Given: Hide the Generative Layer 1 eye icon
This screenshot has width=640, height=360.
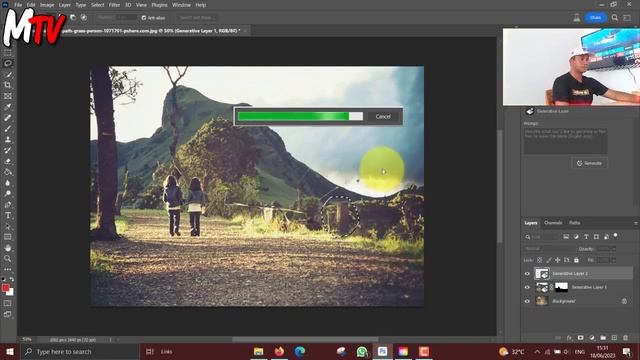Looking at the screenshot, I should click(x=527, y=287).
